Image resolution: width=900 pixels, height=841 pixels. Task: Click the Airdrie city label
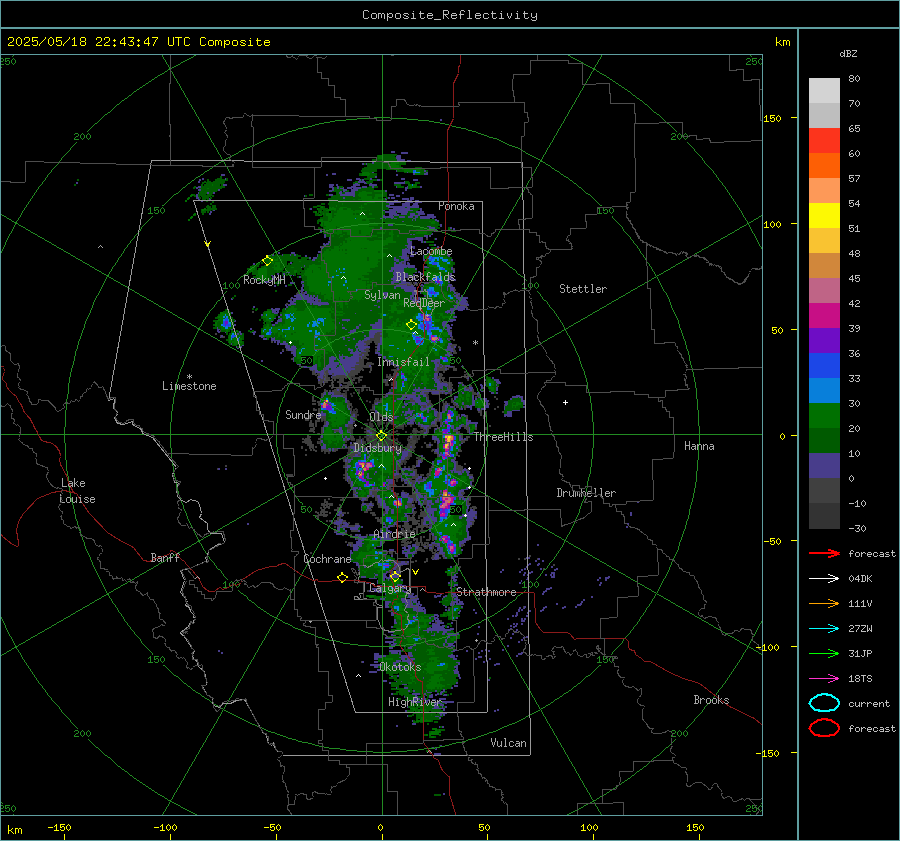click(x=394, y=534)
